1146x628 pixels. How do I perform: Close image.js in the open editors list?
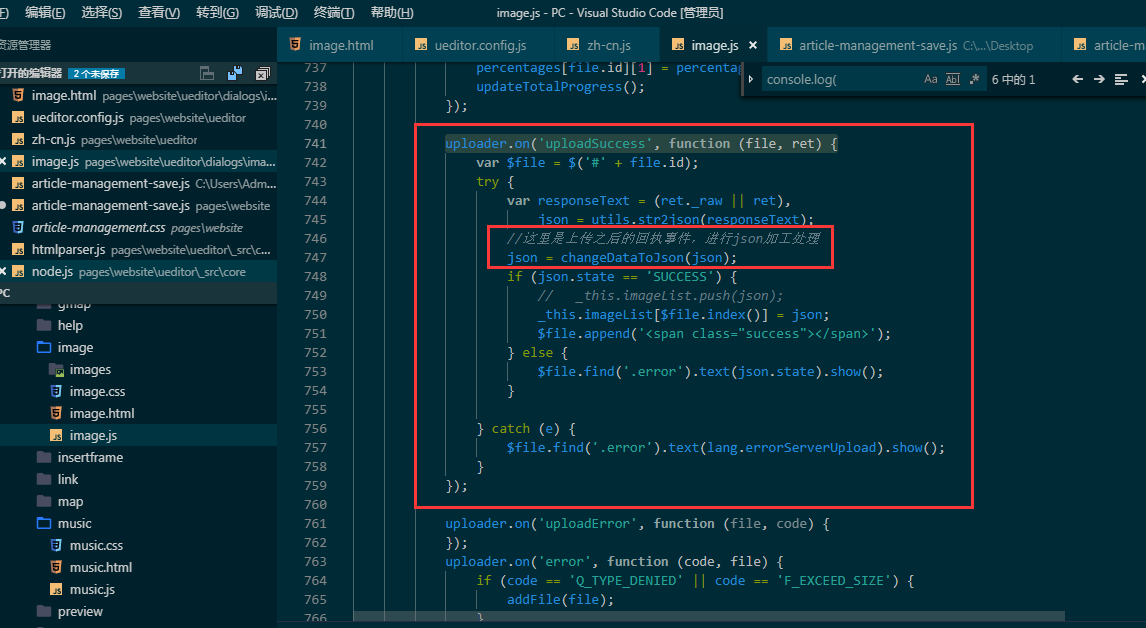[3, 162]
